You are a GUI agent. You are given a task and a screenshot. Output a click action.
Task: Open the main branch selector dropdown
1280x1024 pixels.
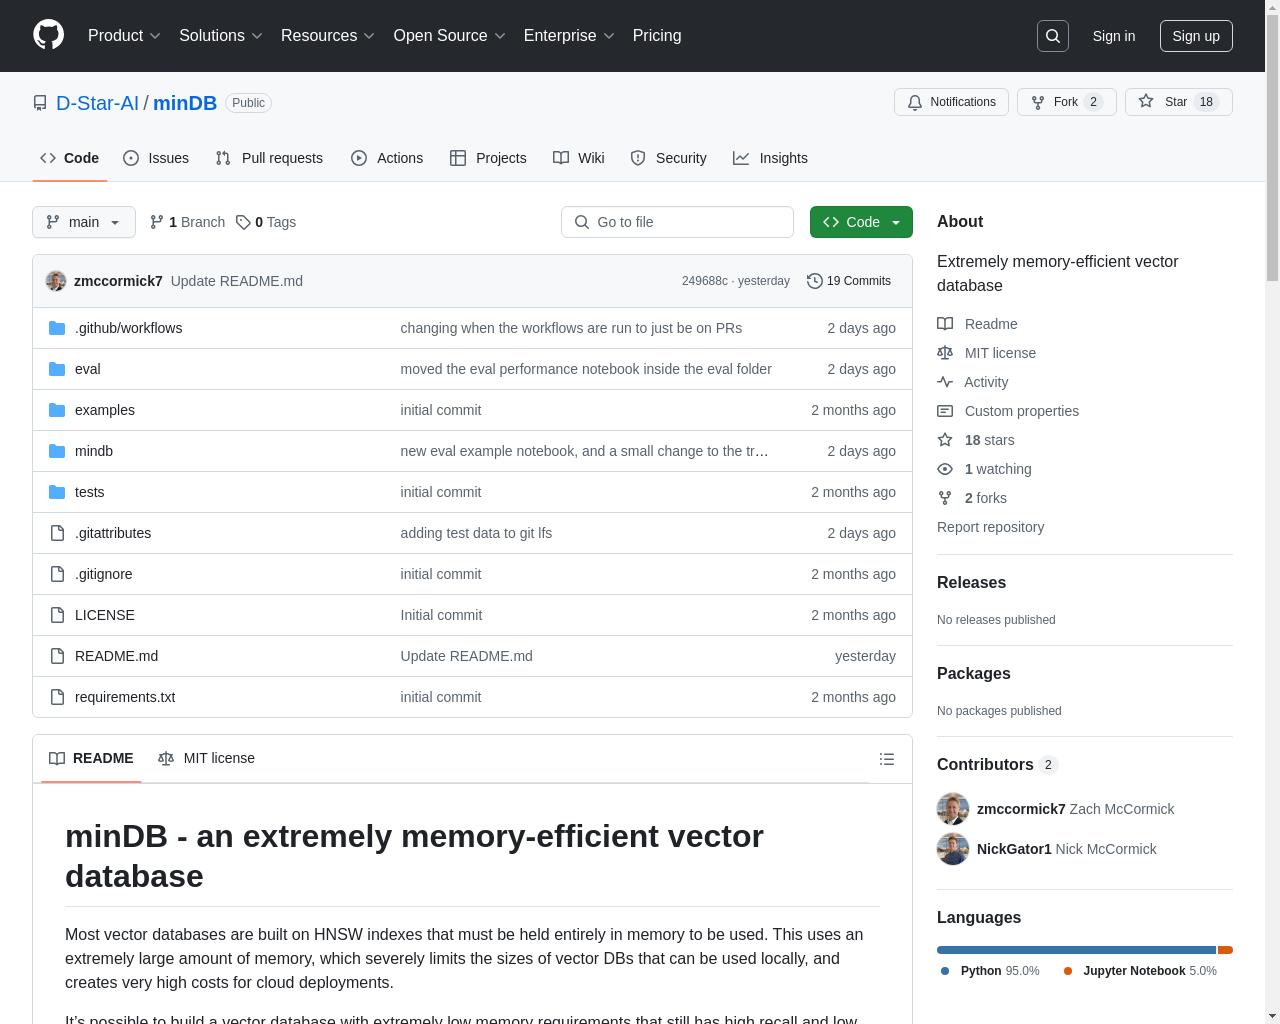point(84,222)
